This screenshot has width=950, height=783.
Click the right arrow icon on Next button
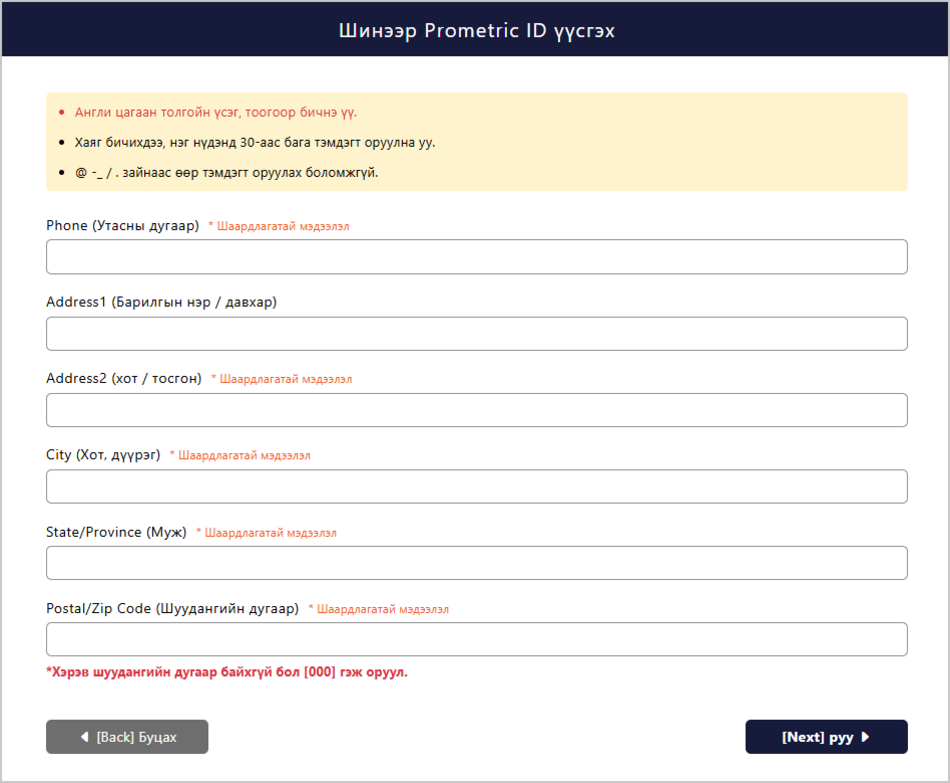click(x=865, y=737)
